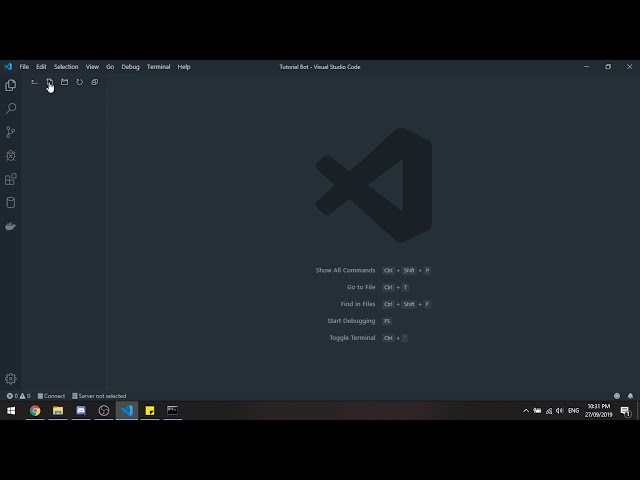640x480 pixels.
Task: Click the Show All Commands text
Action: tap(345, 270)
